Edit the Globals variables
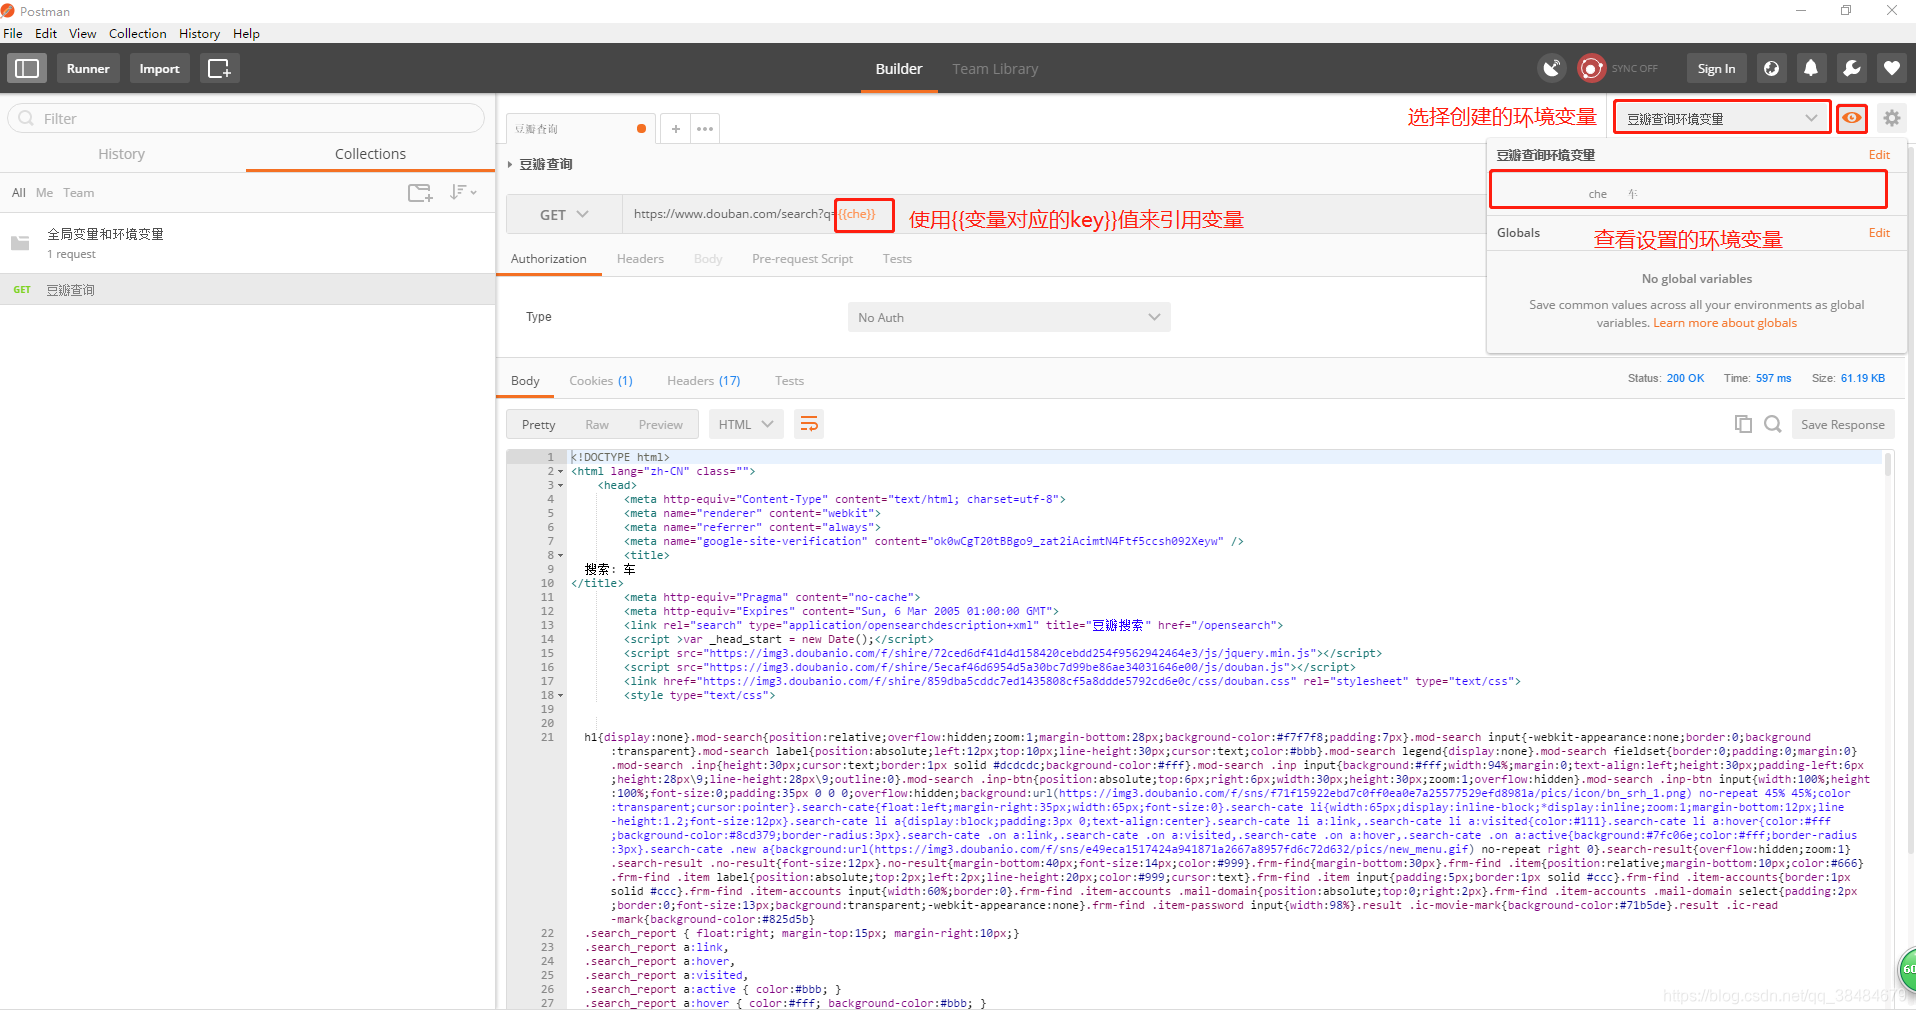Viewport: 1916px width, 1014px height. (1879, 233)
